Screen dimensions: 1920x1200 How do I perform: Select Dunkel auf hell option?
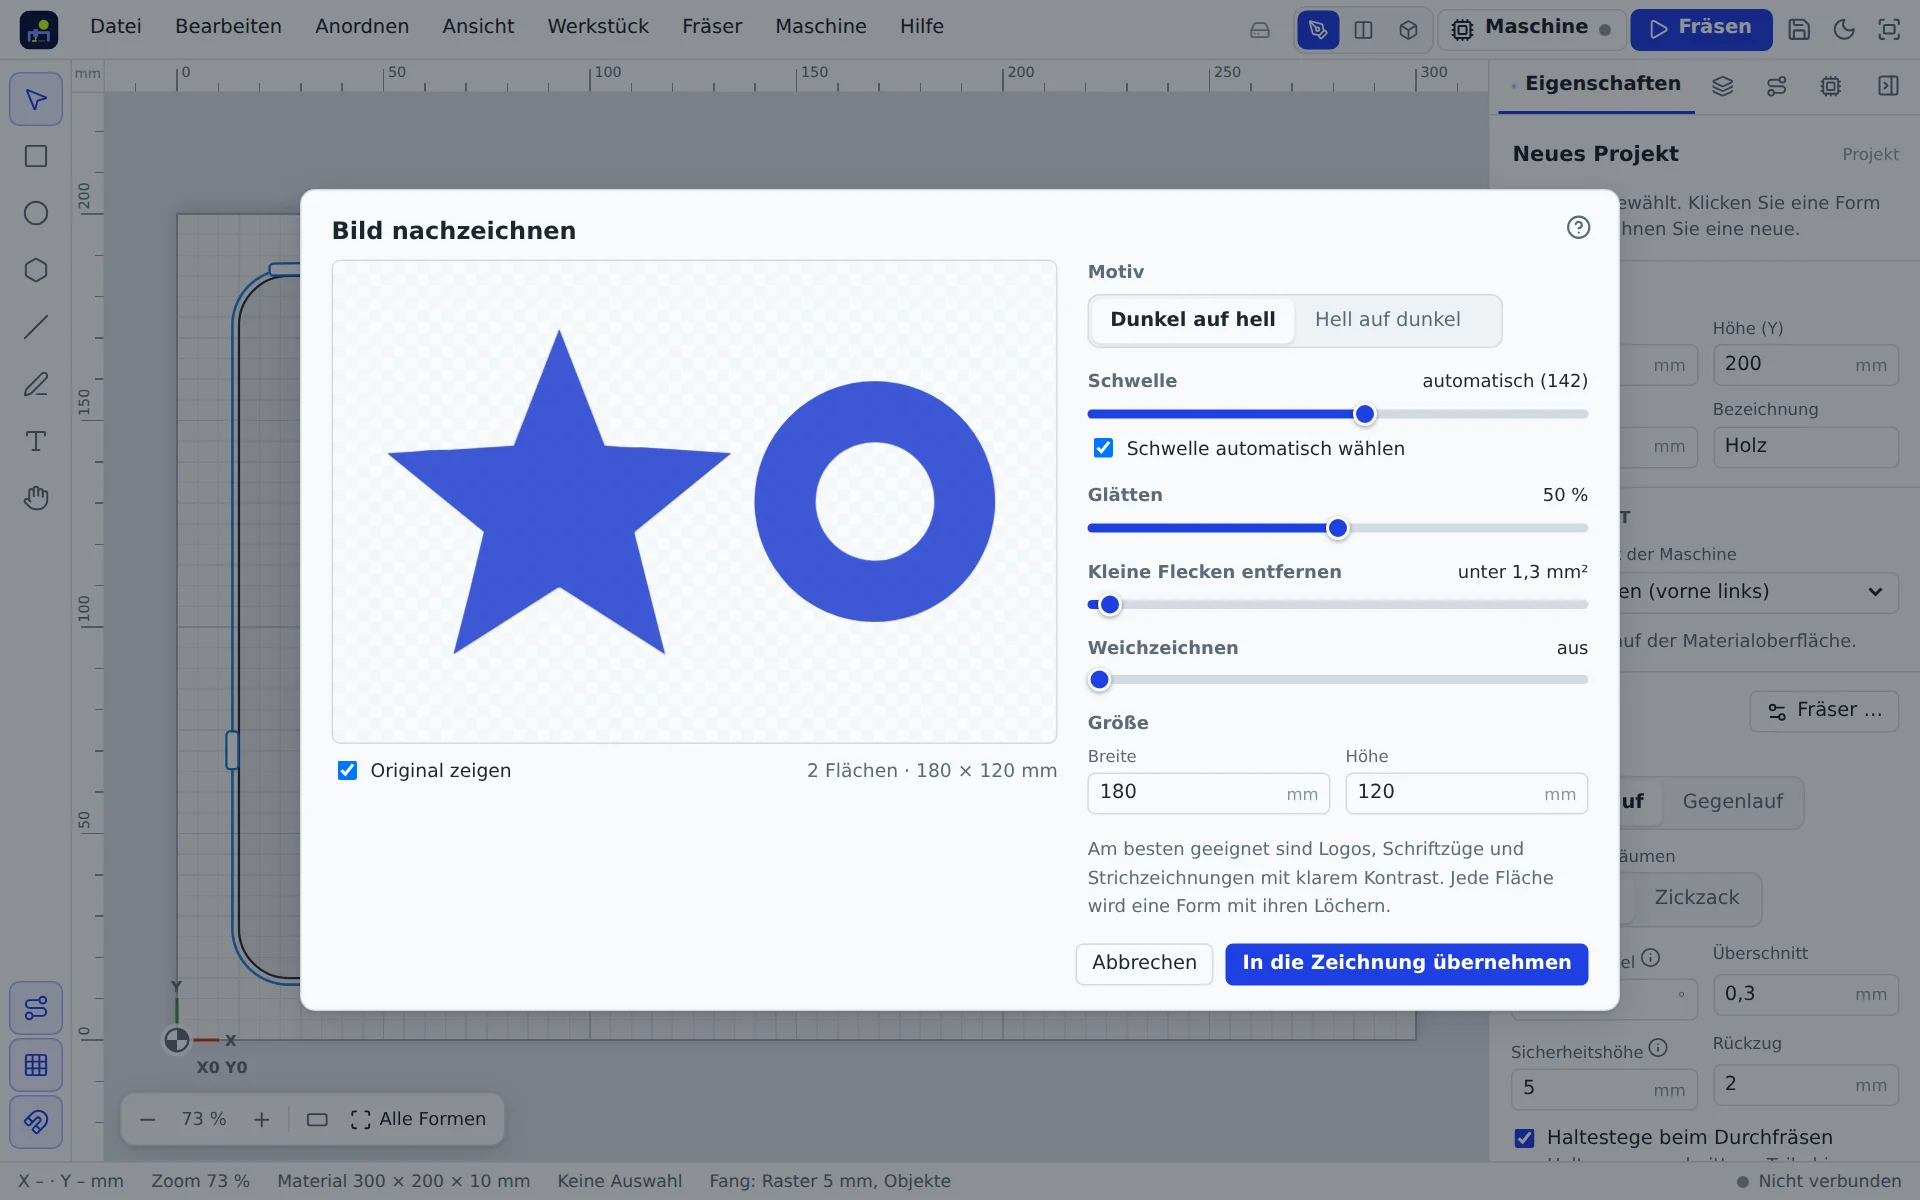1192,320
